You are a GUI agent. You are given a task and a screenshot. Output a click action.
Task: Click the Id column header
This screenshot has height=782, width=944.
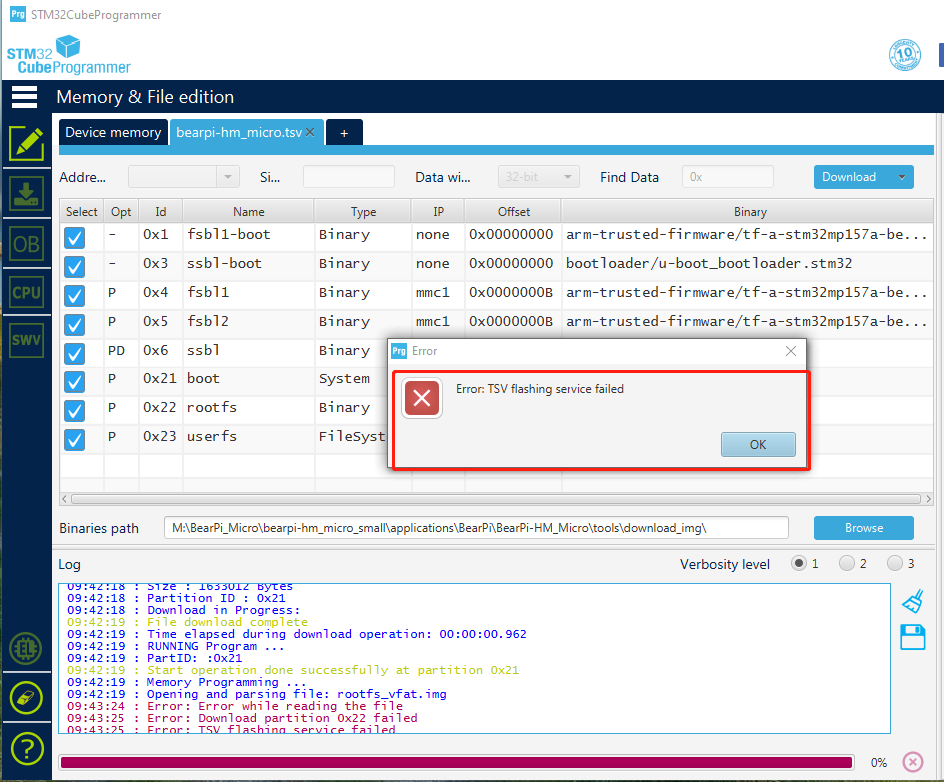point(161,212)
